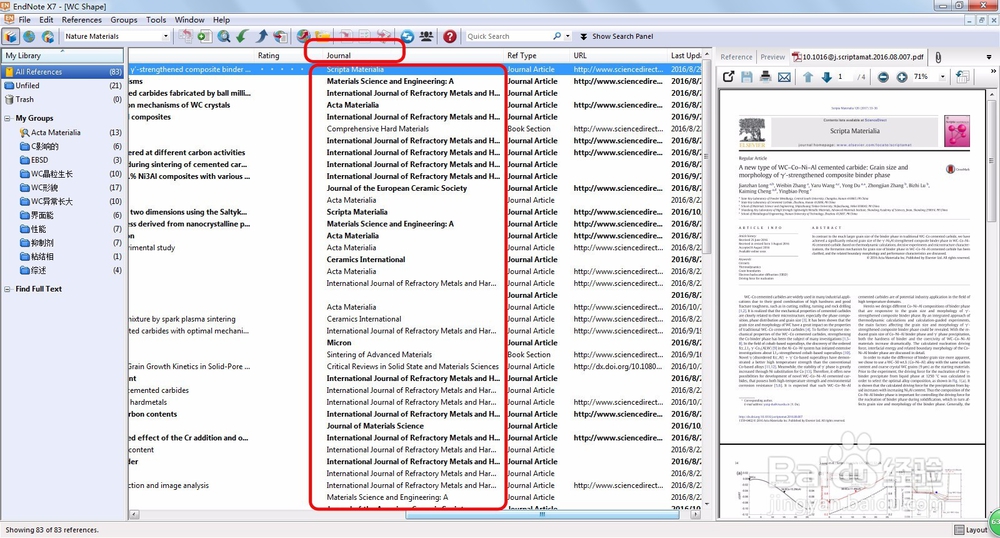Select the EBSD group
The image size is (1000, 538).
[x=70, y=160]
